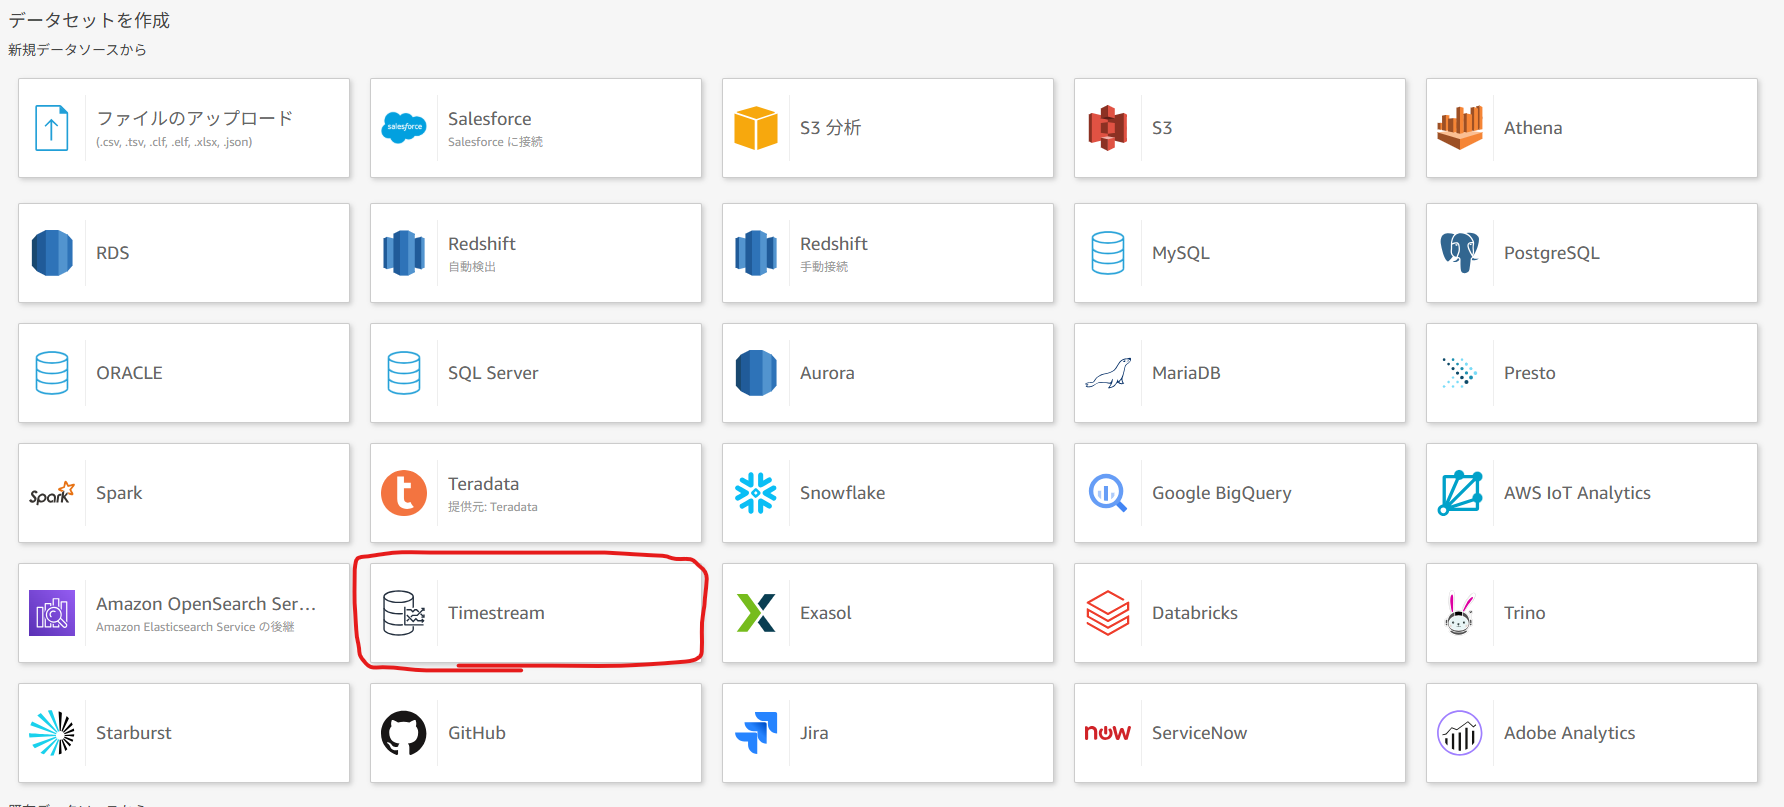The height and width of the screenshot is (807, 1784).
Task: Click the Salesforce cloud logo icon
Action: [x=404, y=127]
